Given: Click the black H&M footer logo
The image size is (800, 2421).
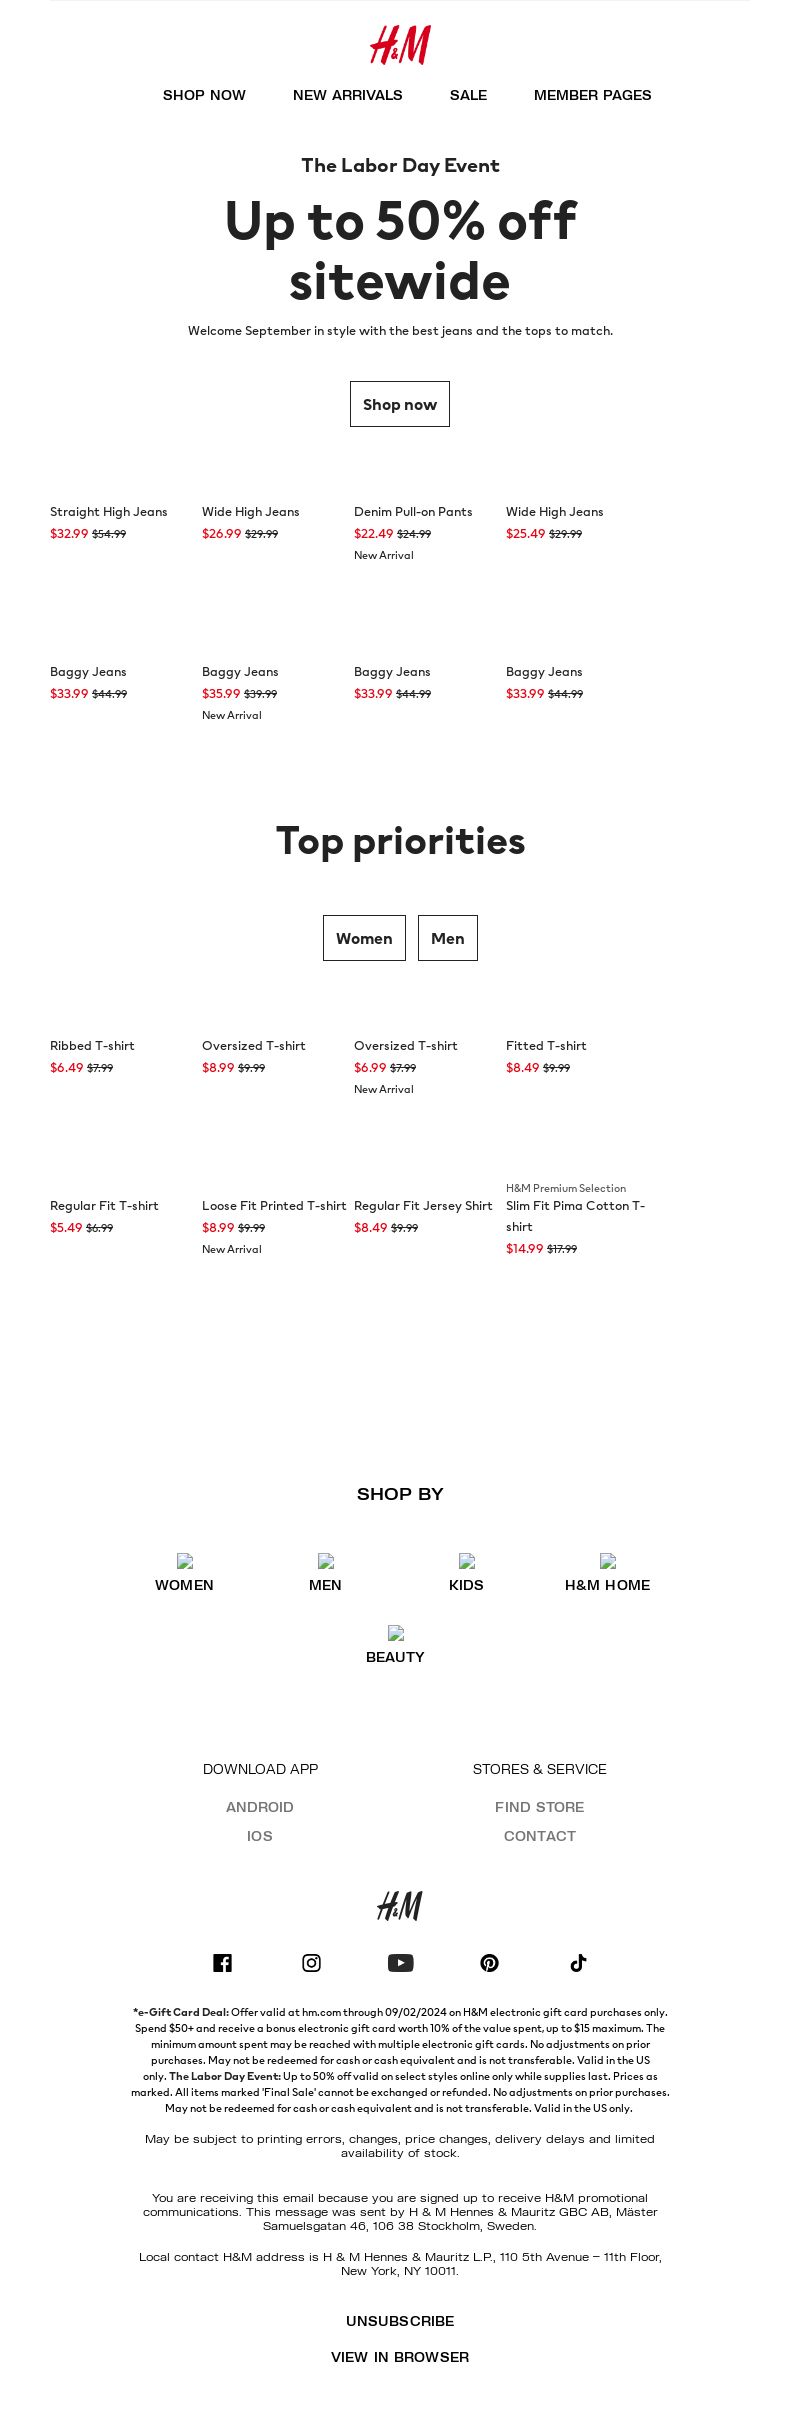Looking at the screenshot, I should coord(400,1906).
